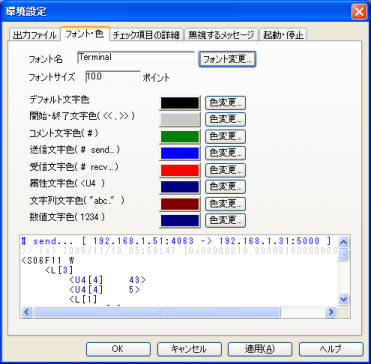Change color for デフォルト文字色
The height and width of the screenshot is (364, 371).
click(x=225, y=103)
